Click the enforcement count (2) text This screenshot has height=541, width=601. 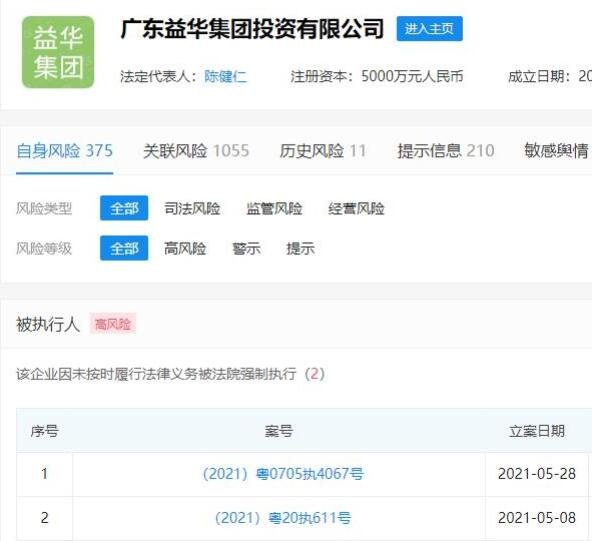click(315, 373)
